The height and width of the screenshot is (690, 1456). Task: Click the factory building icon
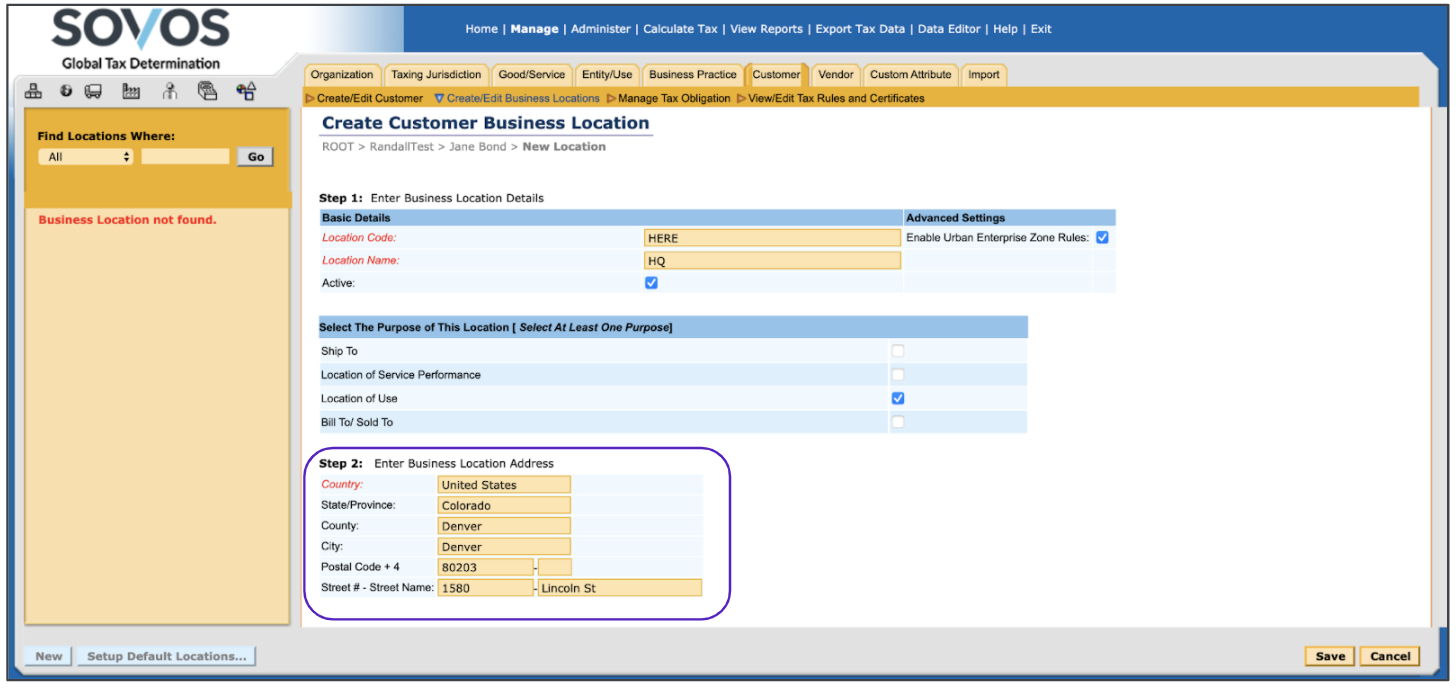131,91
